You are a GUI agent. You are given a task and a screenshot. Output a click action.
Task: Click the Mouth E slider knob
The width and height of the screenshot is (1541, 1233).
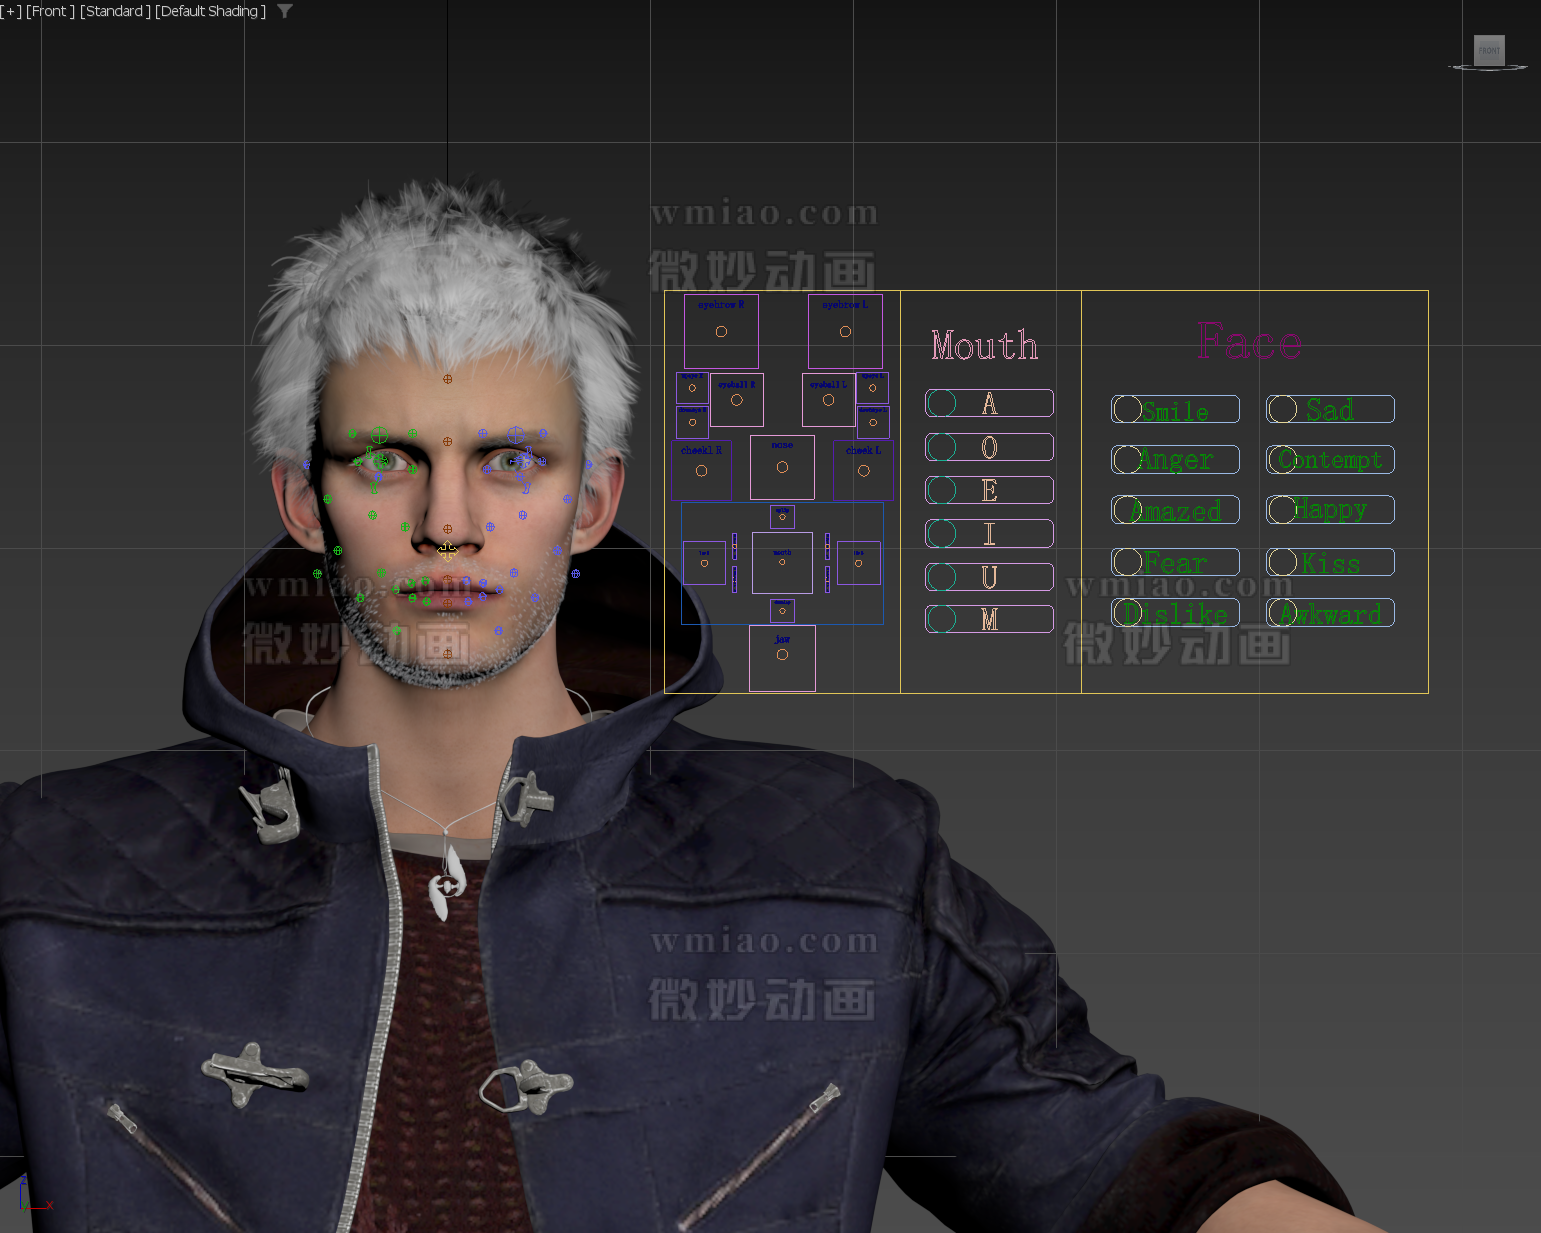(941, 490)
